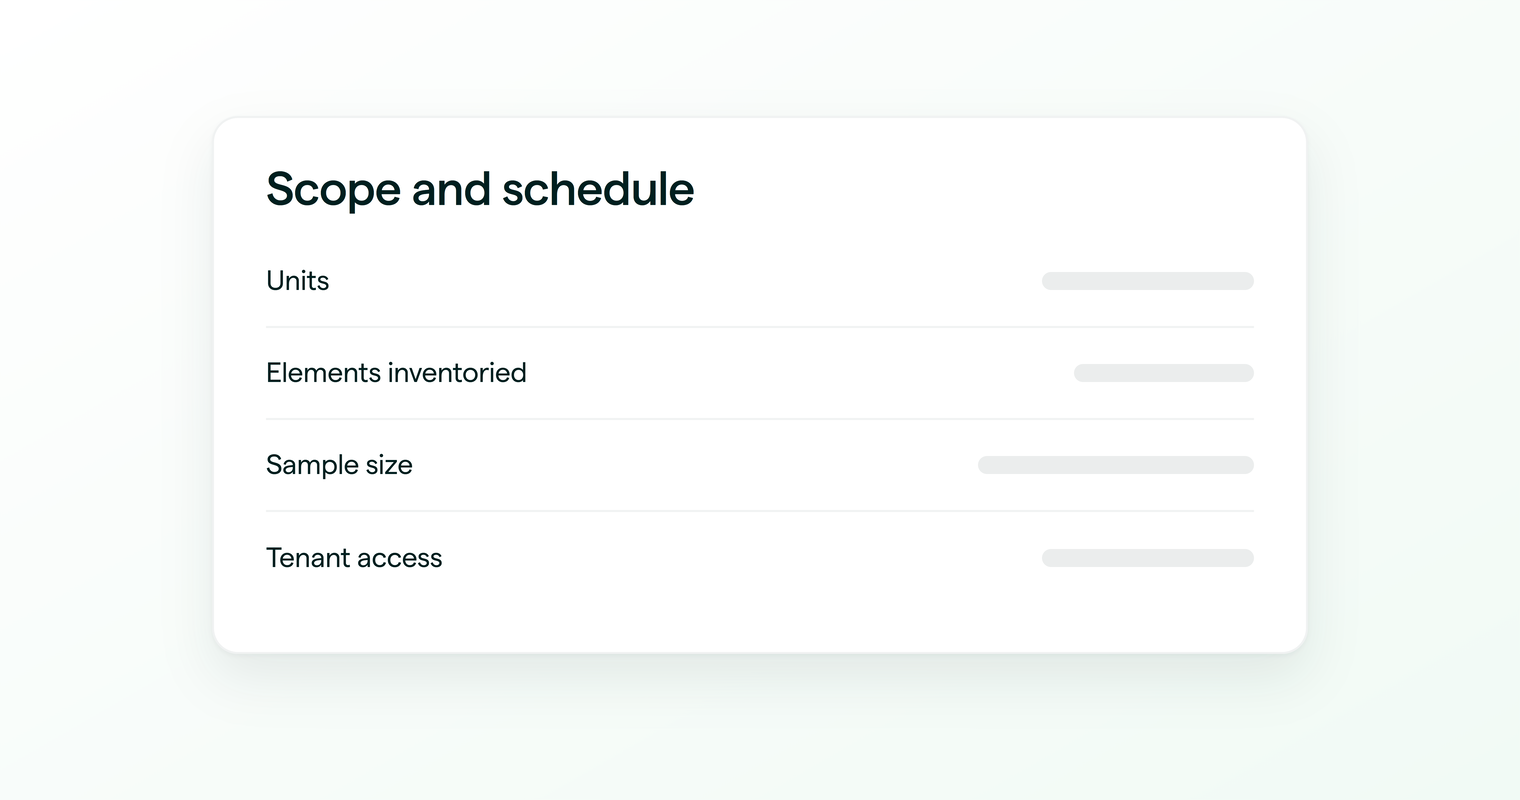The height and width of the screenshot is (800, 1520).
Task: Select the Units row label
Action: point(297,281)
